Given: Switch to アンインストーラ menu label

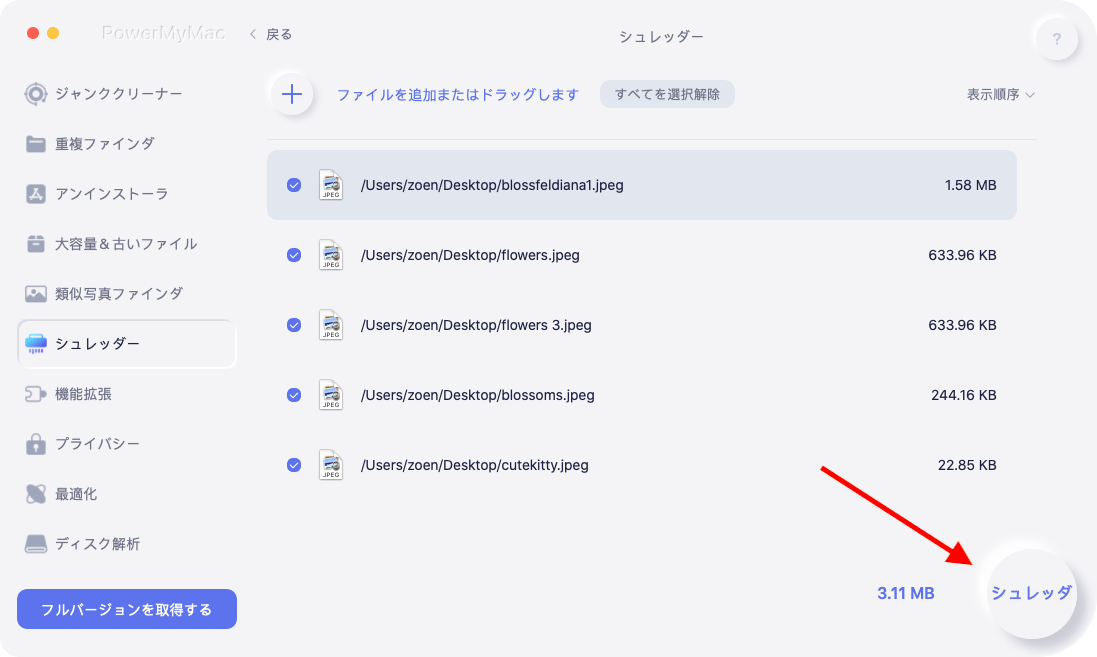Looking at the screenshot, I should (x=112, y=194).
